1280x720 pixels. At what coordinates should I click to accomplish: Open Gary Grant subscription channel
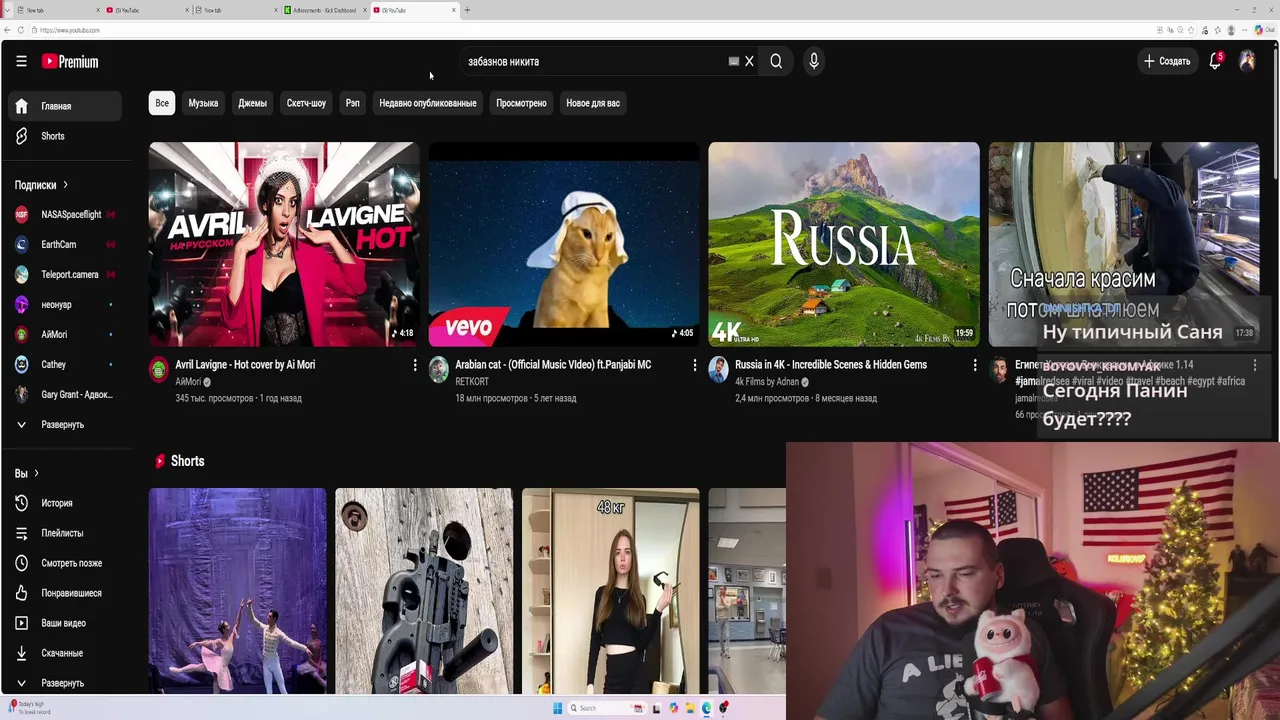(x=64, y=394)
